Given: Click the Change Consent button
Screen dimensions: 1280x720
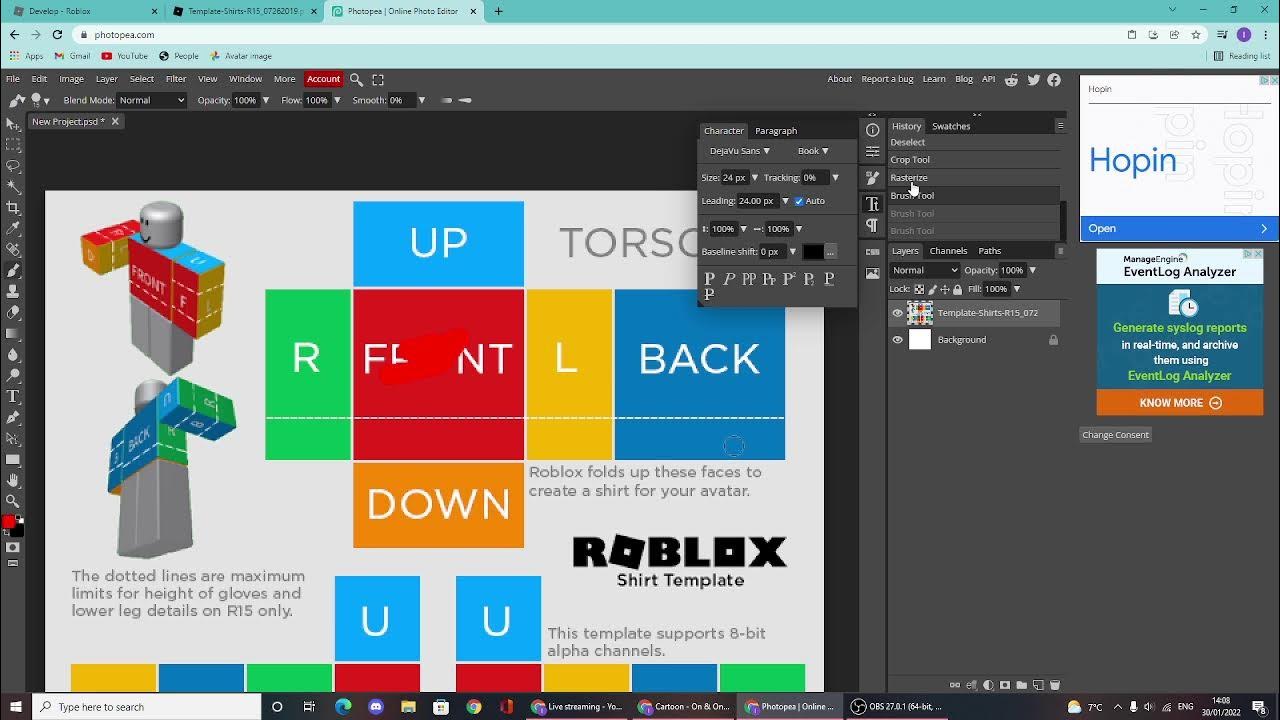Looking at the screenshot, I should [1115, 435].
